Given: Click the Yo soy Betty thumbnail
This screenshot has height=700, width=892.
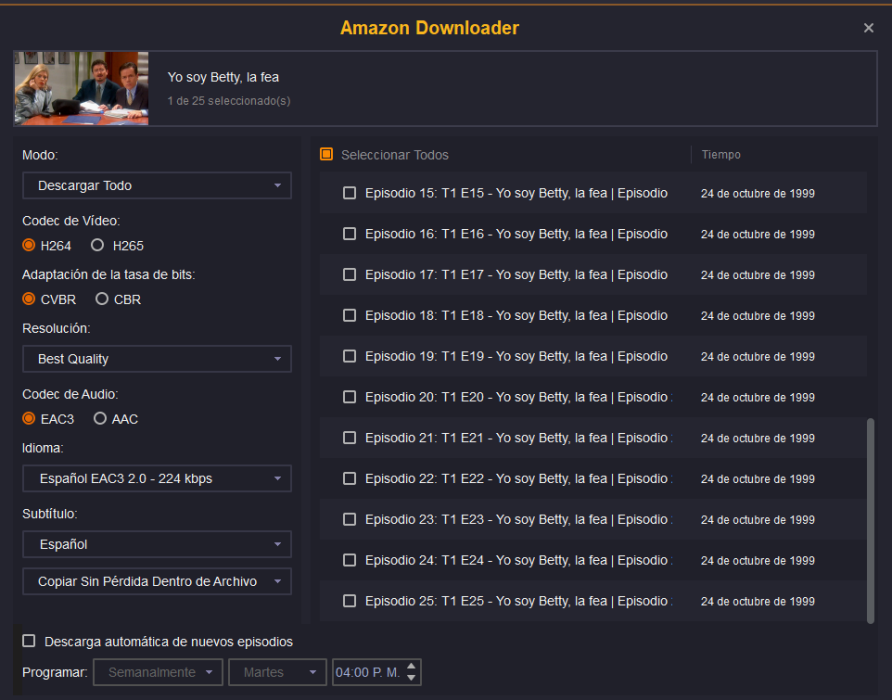Looking at the screenshot, I should click(x=82, y=89).
